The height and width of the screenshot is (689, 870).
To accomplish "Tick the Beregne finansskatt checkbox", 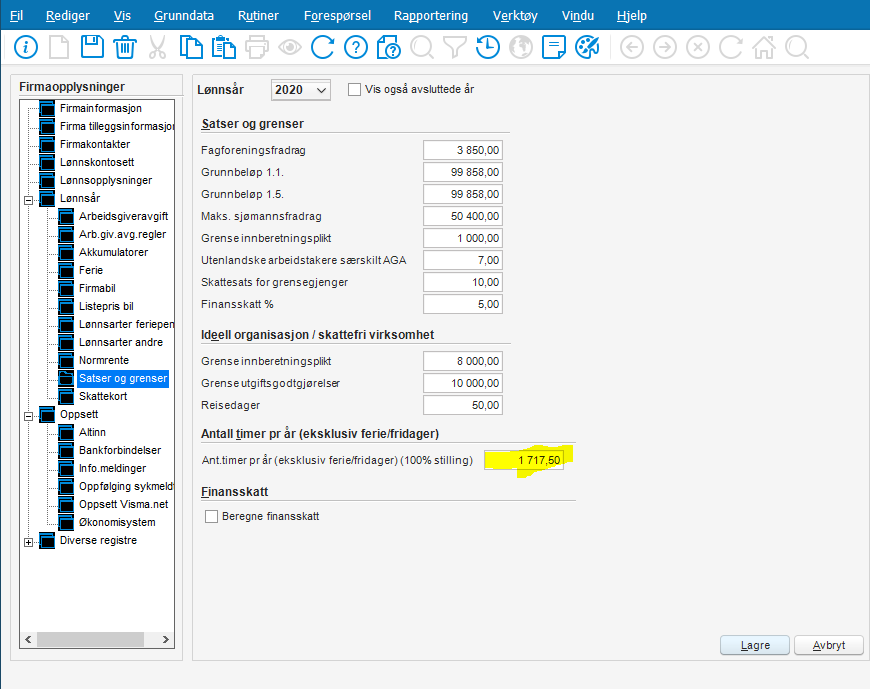I will coord(211,516).
